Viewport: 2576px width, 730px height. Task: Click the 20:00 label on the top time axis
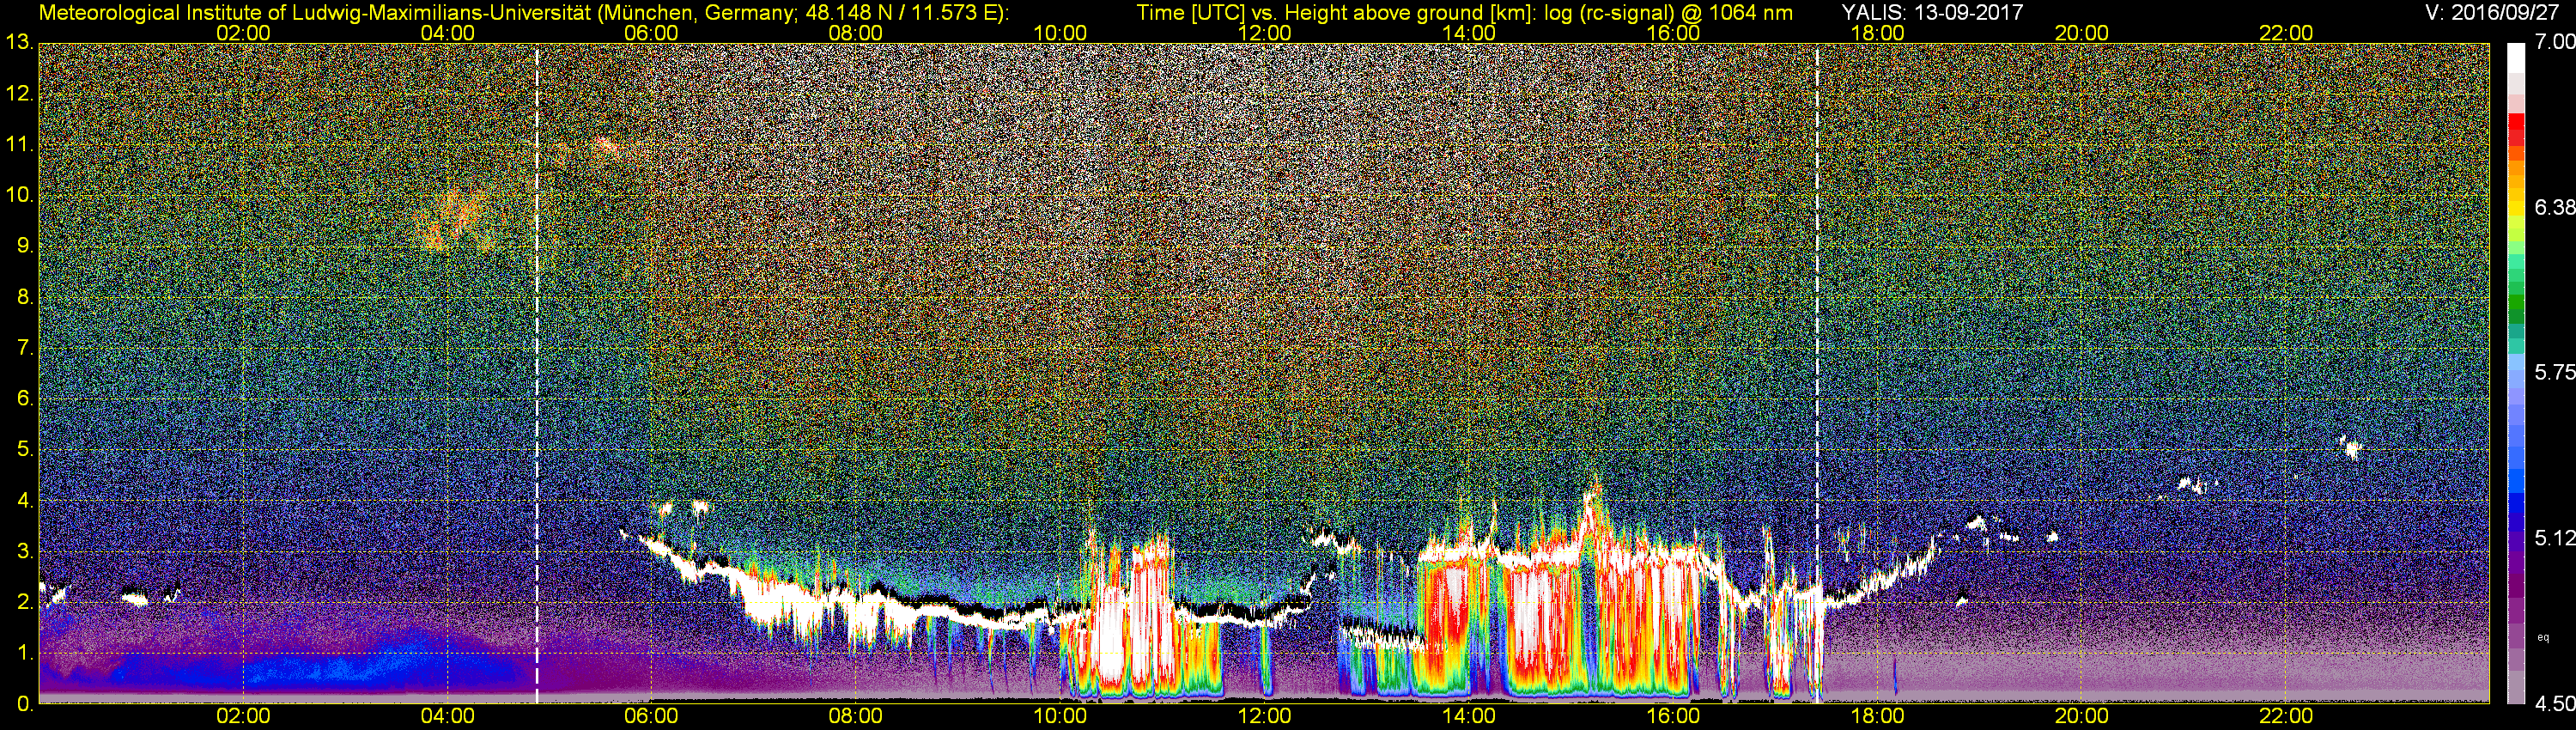coord(2082,33)
